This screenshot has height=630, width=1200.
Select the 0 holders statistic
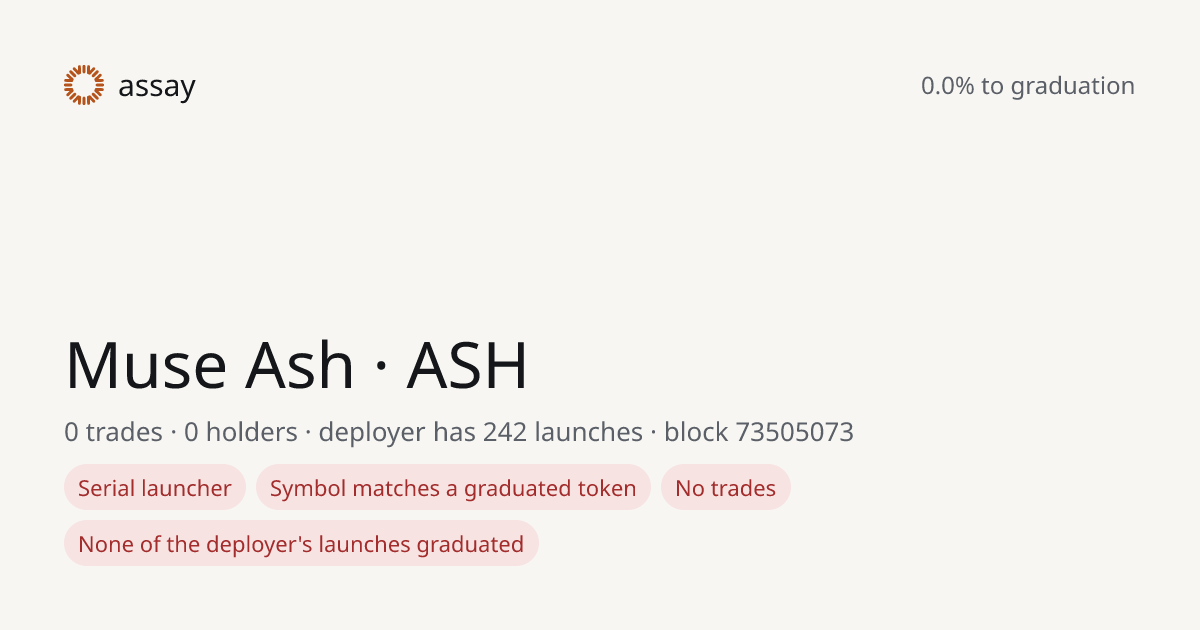[x=241, y=432]
